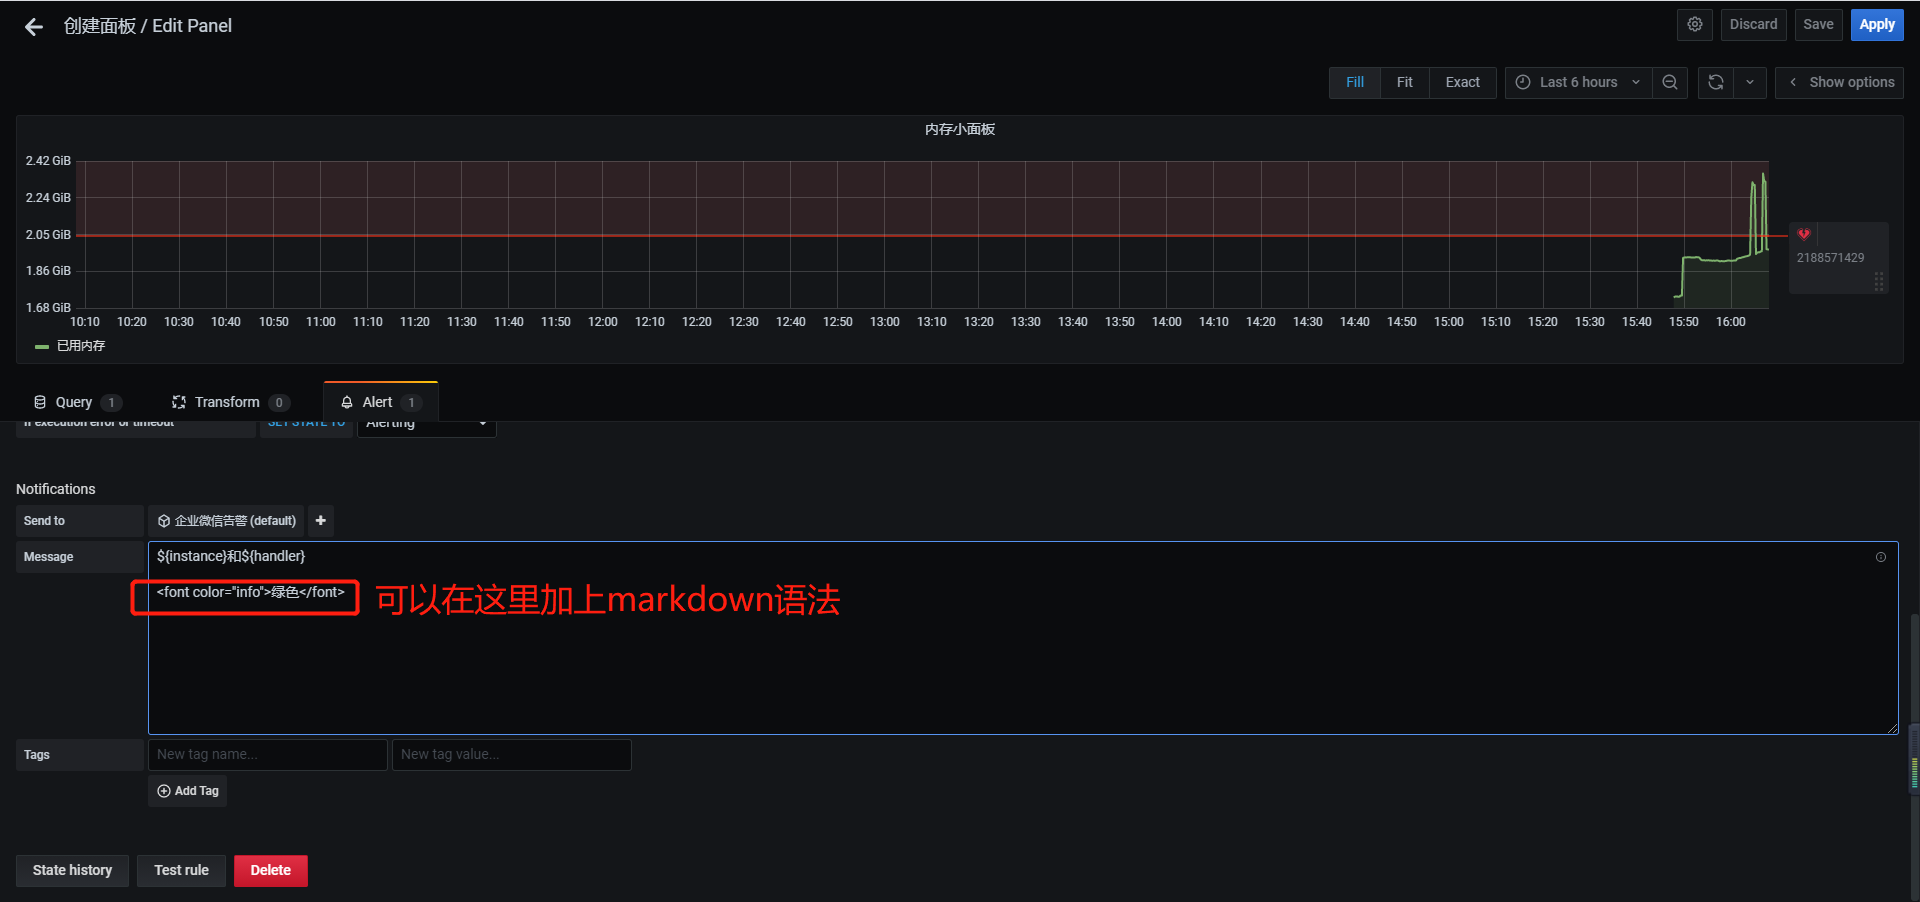Select the Fill display mode
The image size is (1920, 902).
click(1354, 83)
